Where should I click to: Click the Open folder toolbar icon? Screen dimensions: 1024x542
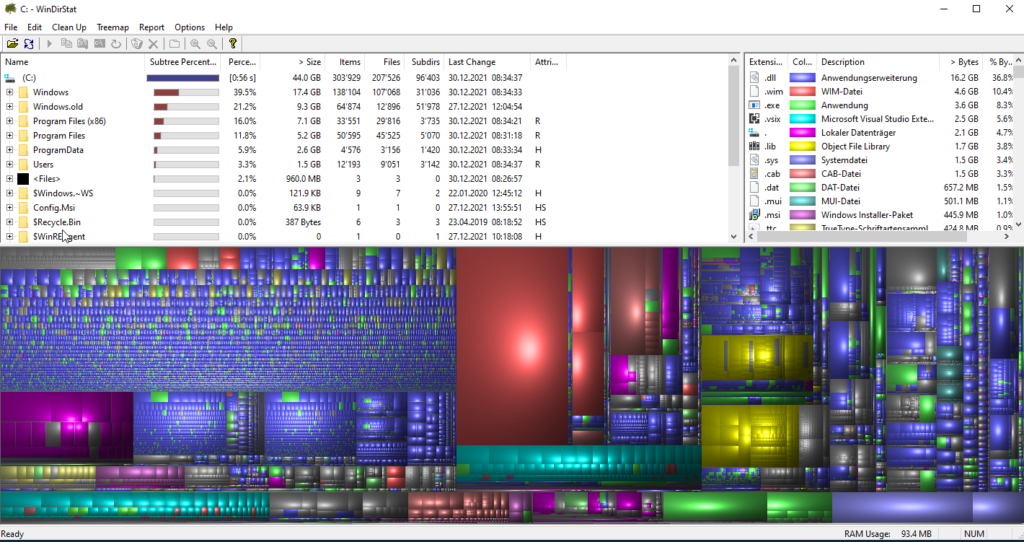click(x=12, y=44)
